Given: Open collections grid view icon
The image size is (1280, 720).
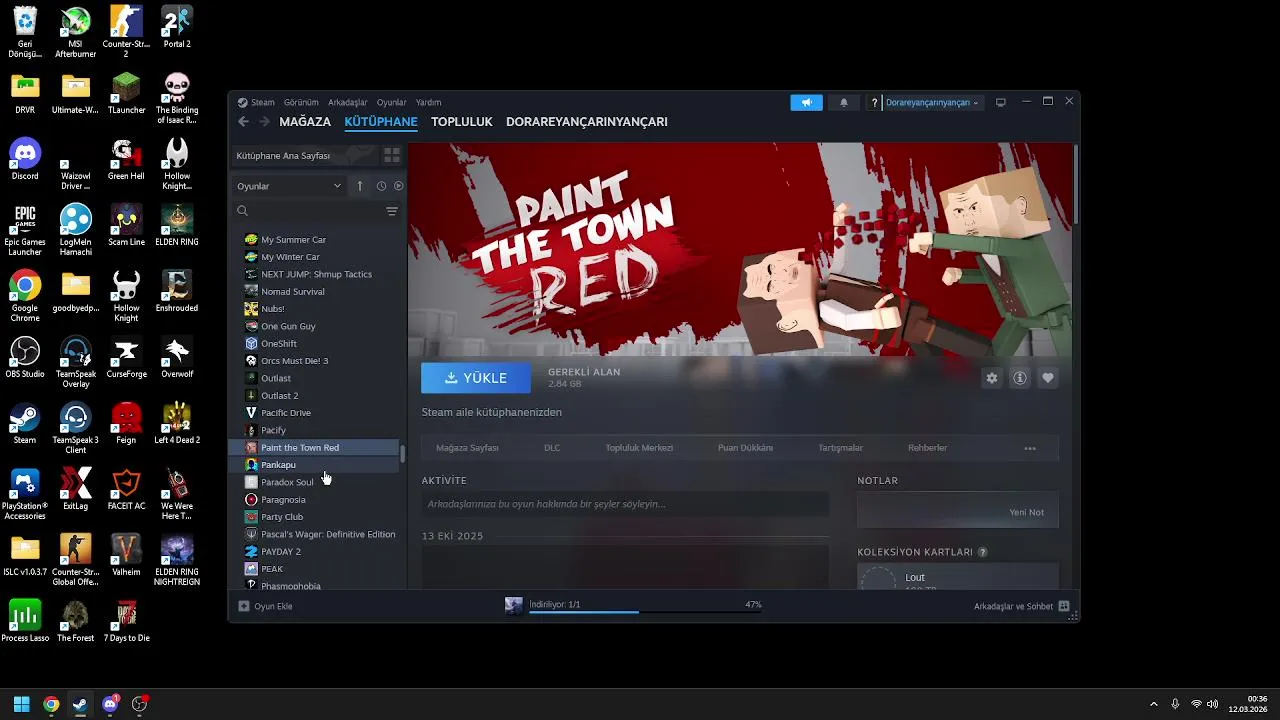Looking at the screenshot, I should pos(392,156).
